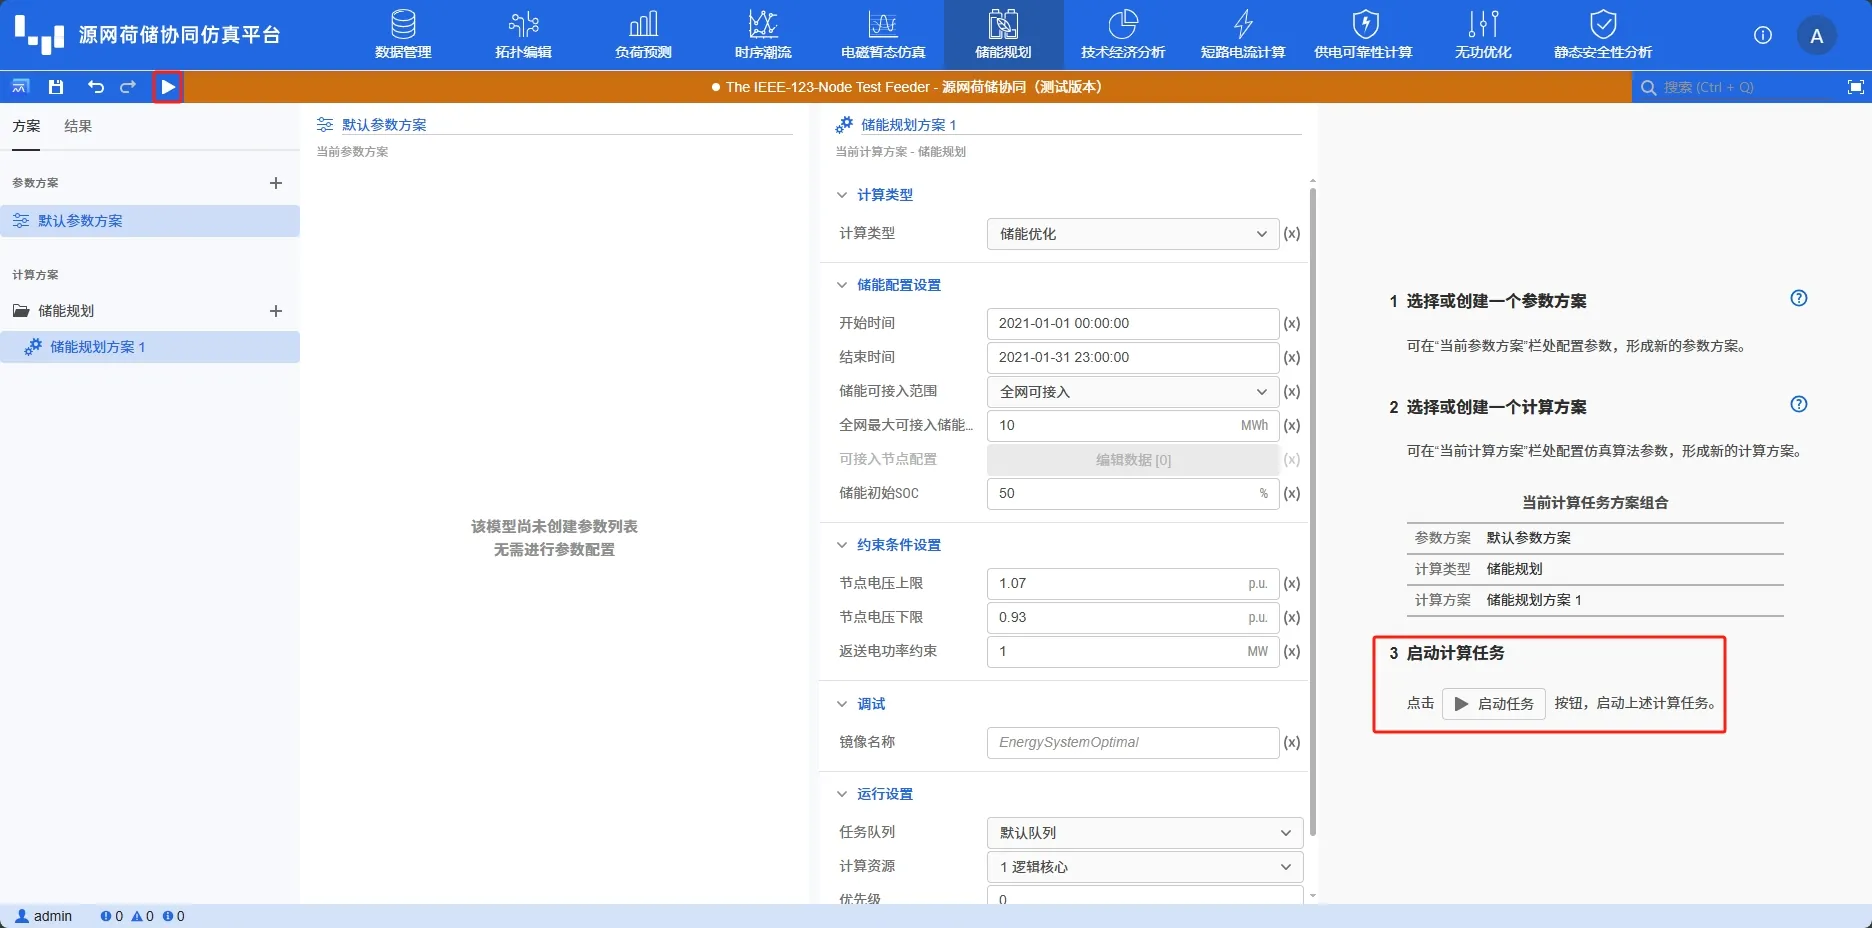
Task: Add a new 参数方案 with plus icon
Action: point(276,183)
